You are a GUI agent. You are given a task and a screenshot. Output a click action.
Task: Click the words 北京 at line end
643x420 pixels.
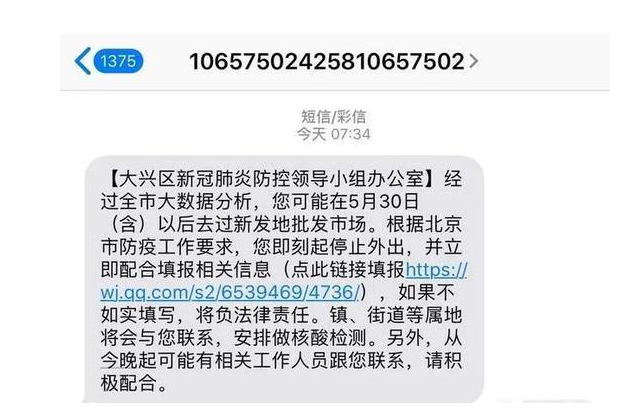(443, 224)
